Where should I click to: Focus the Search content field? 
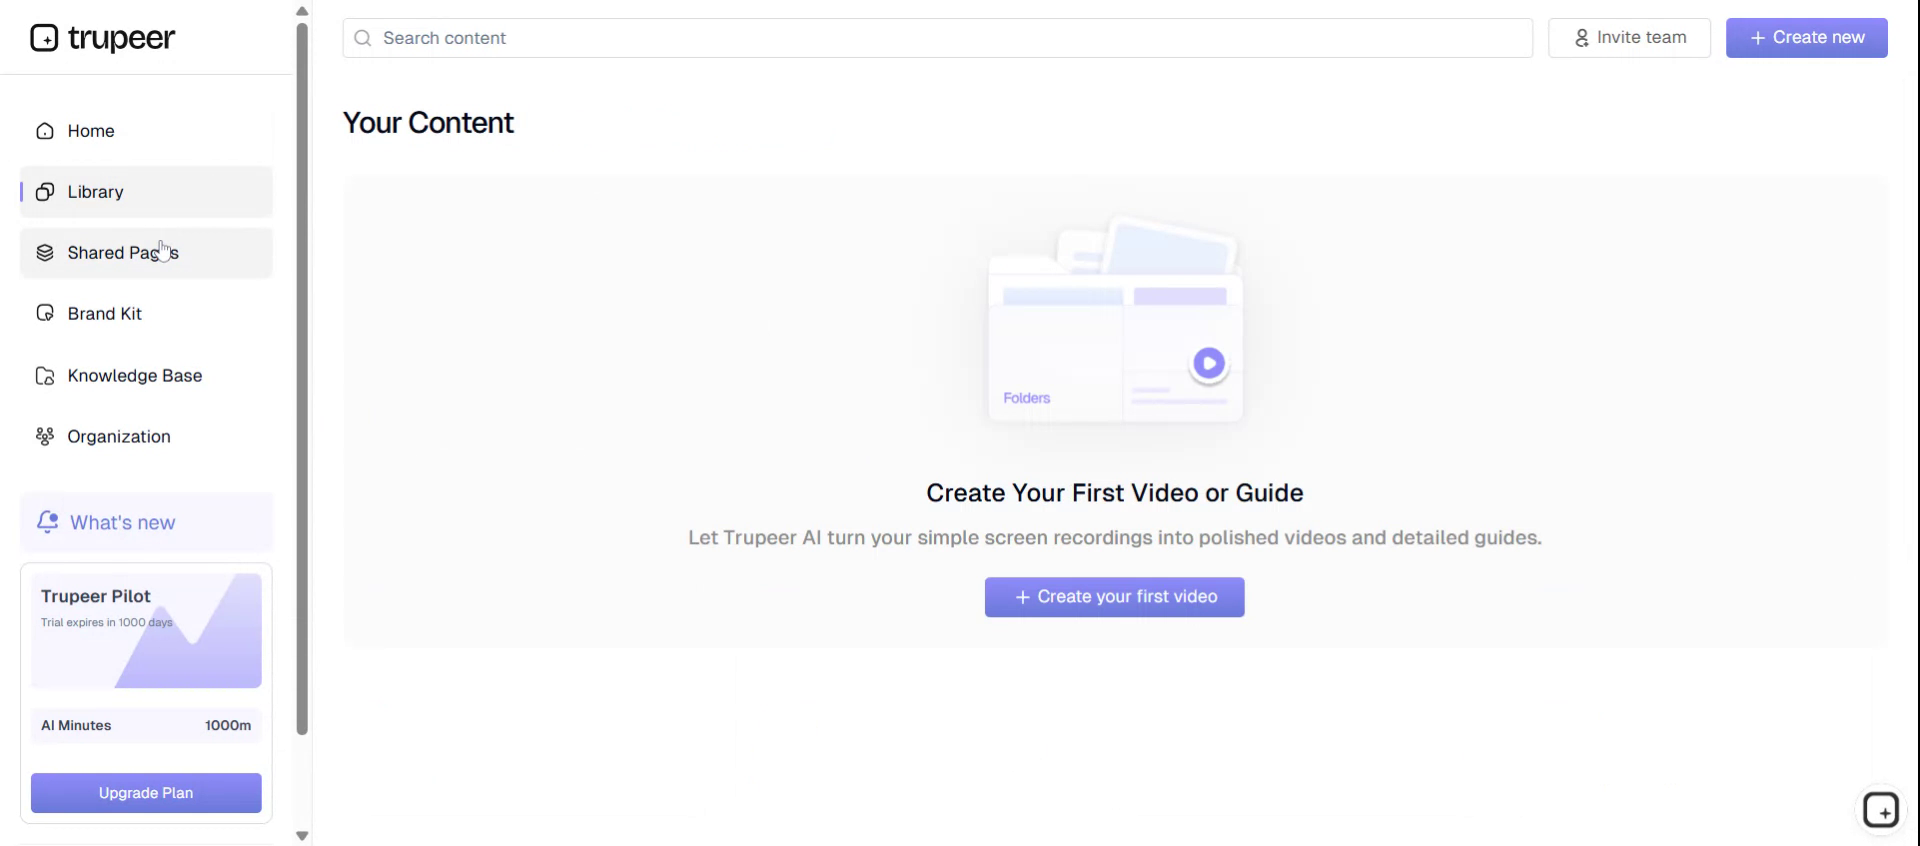click(x=937, y=38)
